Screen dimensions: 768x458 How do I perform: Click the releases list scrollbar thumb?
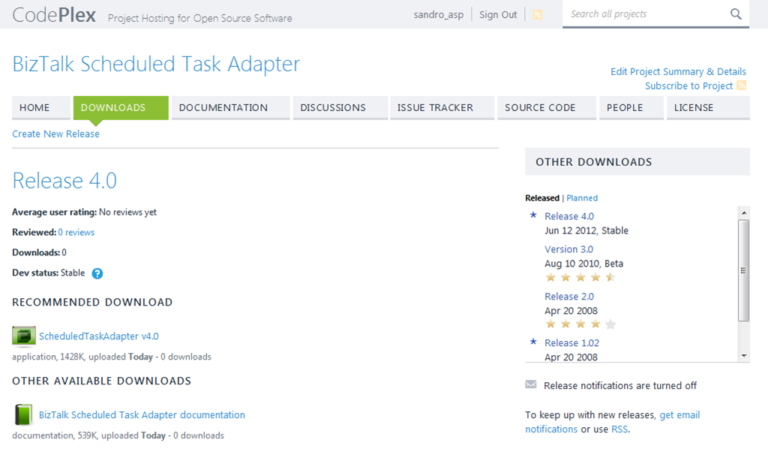click(744, 270)
